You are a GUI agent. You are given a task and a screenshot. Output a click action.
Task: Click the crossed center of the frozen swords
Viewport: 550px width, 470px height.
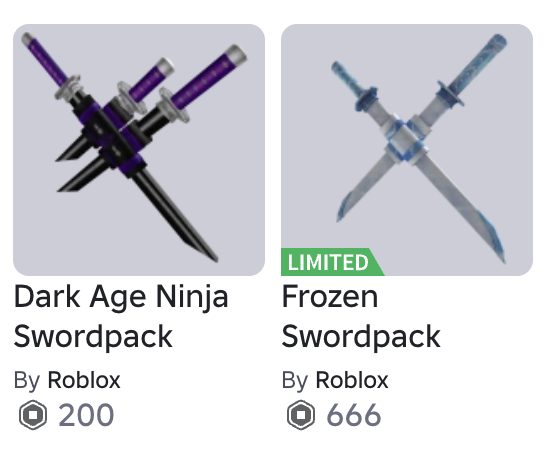pyautogui.click(x=406, y=142)
